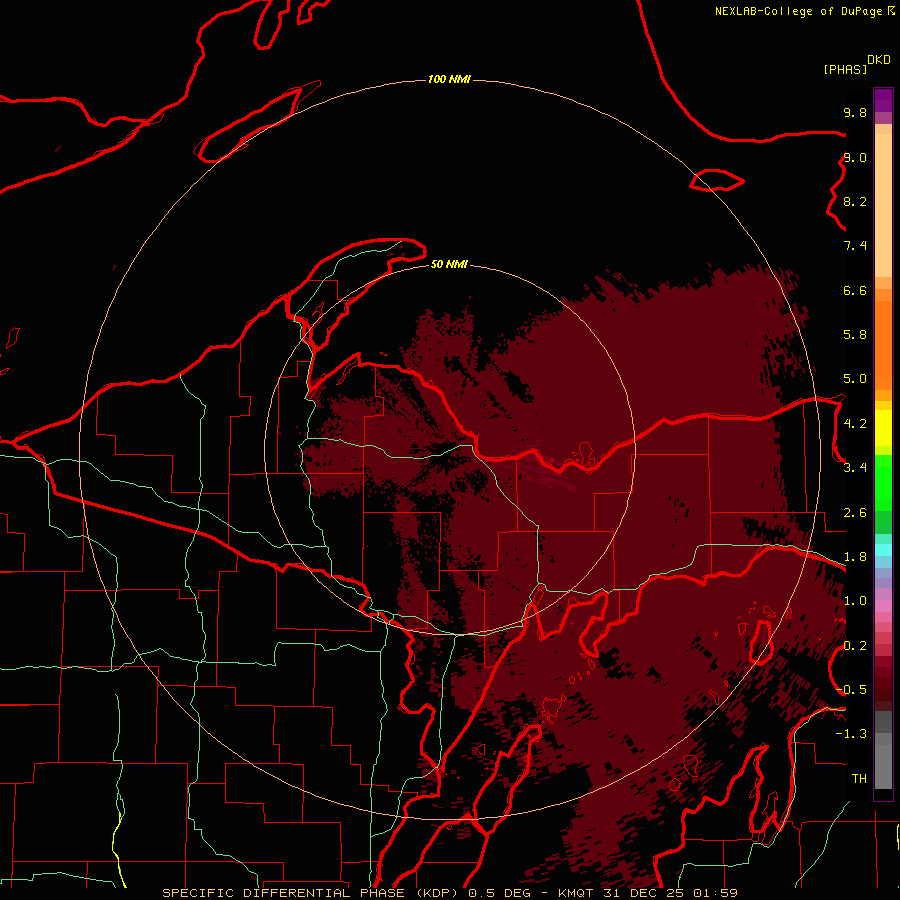Screen dimensions: 900x900
Task: Pick the cyan color bar segment near 1.8
Action: click(x=883, y=550)
